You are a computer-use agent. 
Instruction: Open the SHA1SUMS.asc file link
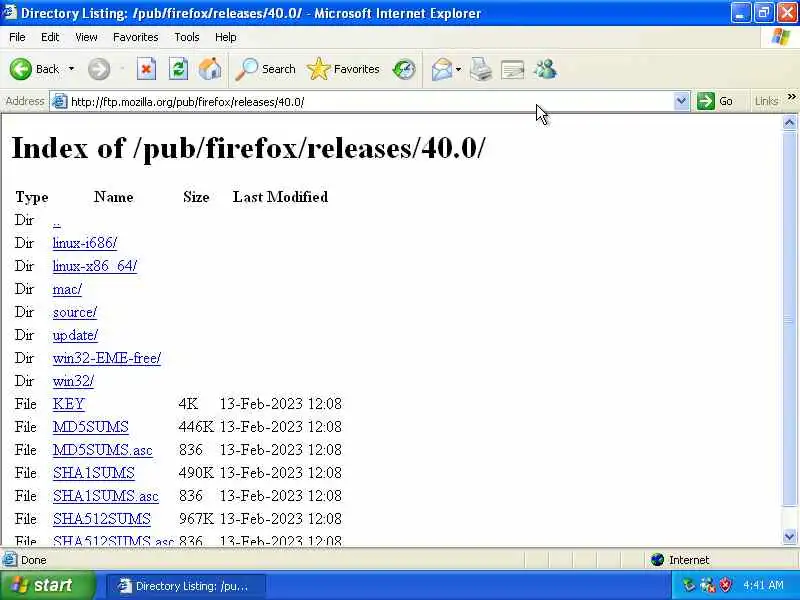pyautogui.click(x=106, y=496)
